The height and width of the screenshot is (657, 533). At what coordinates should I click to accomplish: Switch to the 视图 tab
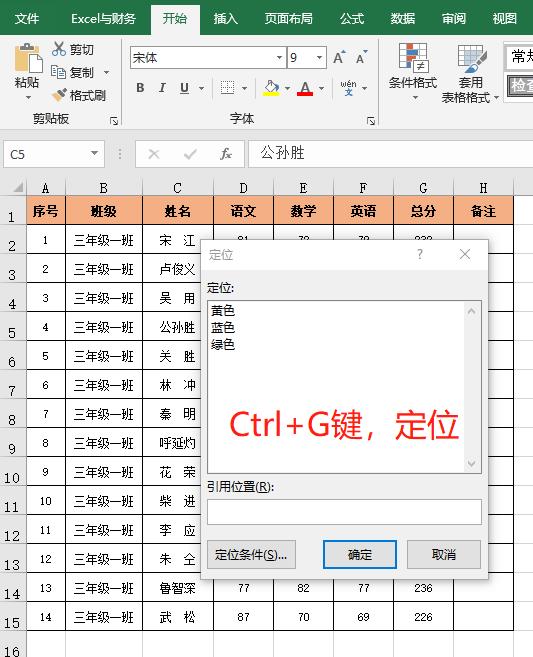tap(505, 18)
